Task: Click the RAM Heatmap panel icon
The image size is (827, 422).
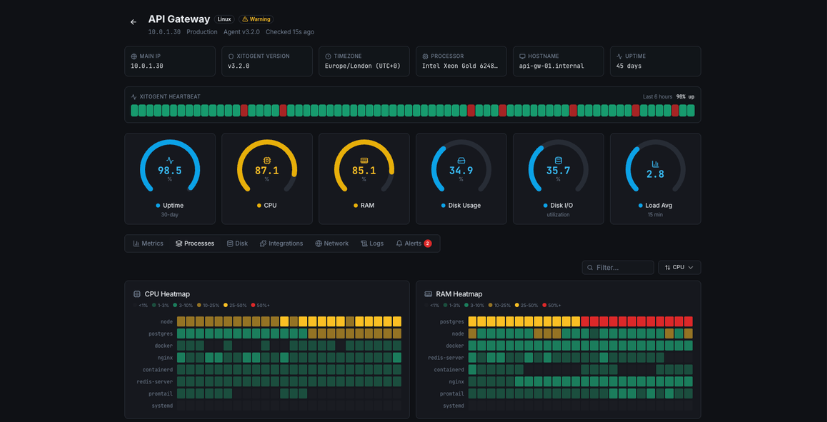Action: click(428, 294)
